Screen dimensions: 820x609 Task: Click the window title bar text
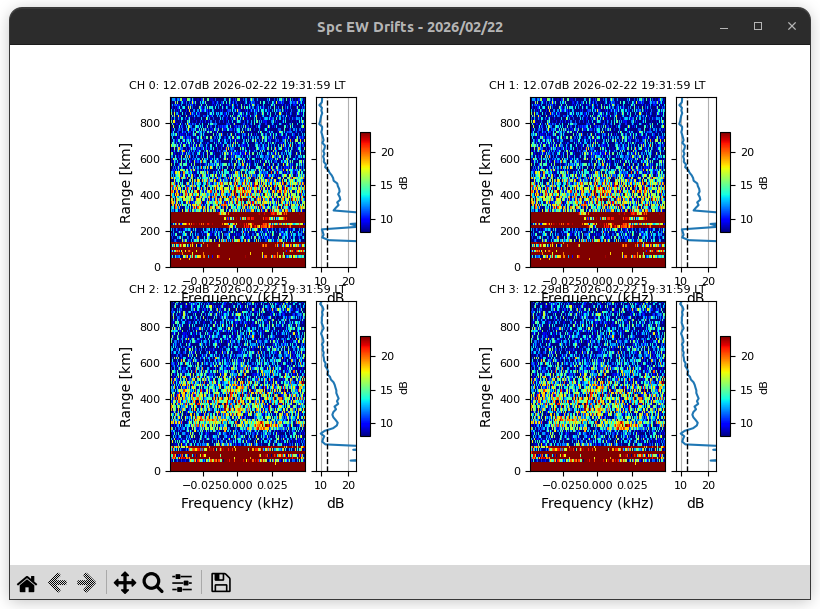410,27
